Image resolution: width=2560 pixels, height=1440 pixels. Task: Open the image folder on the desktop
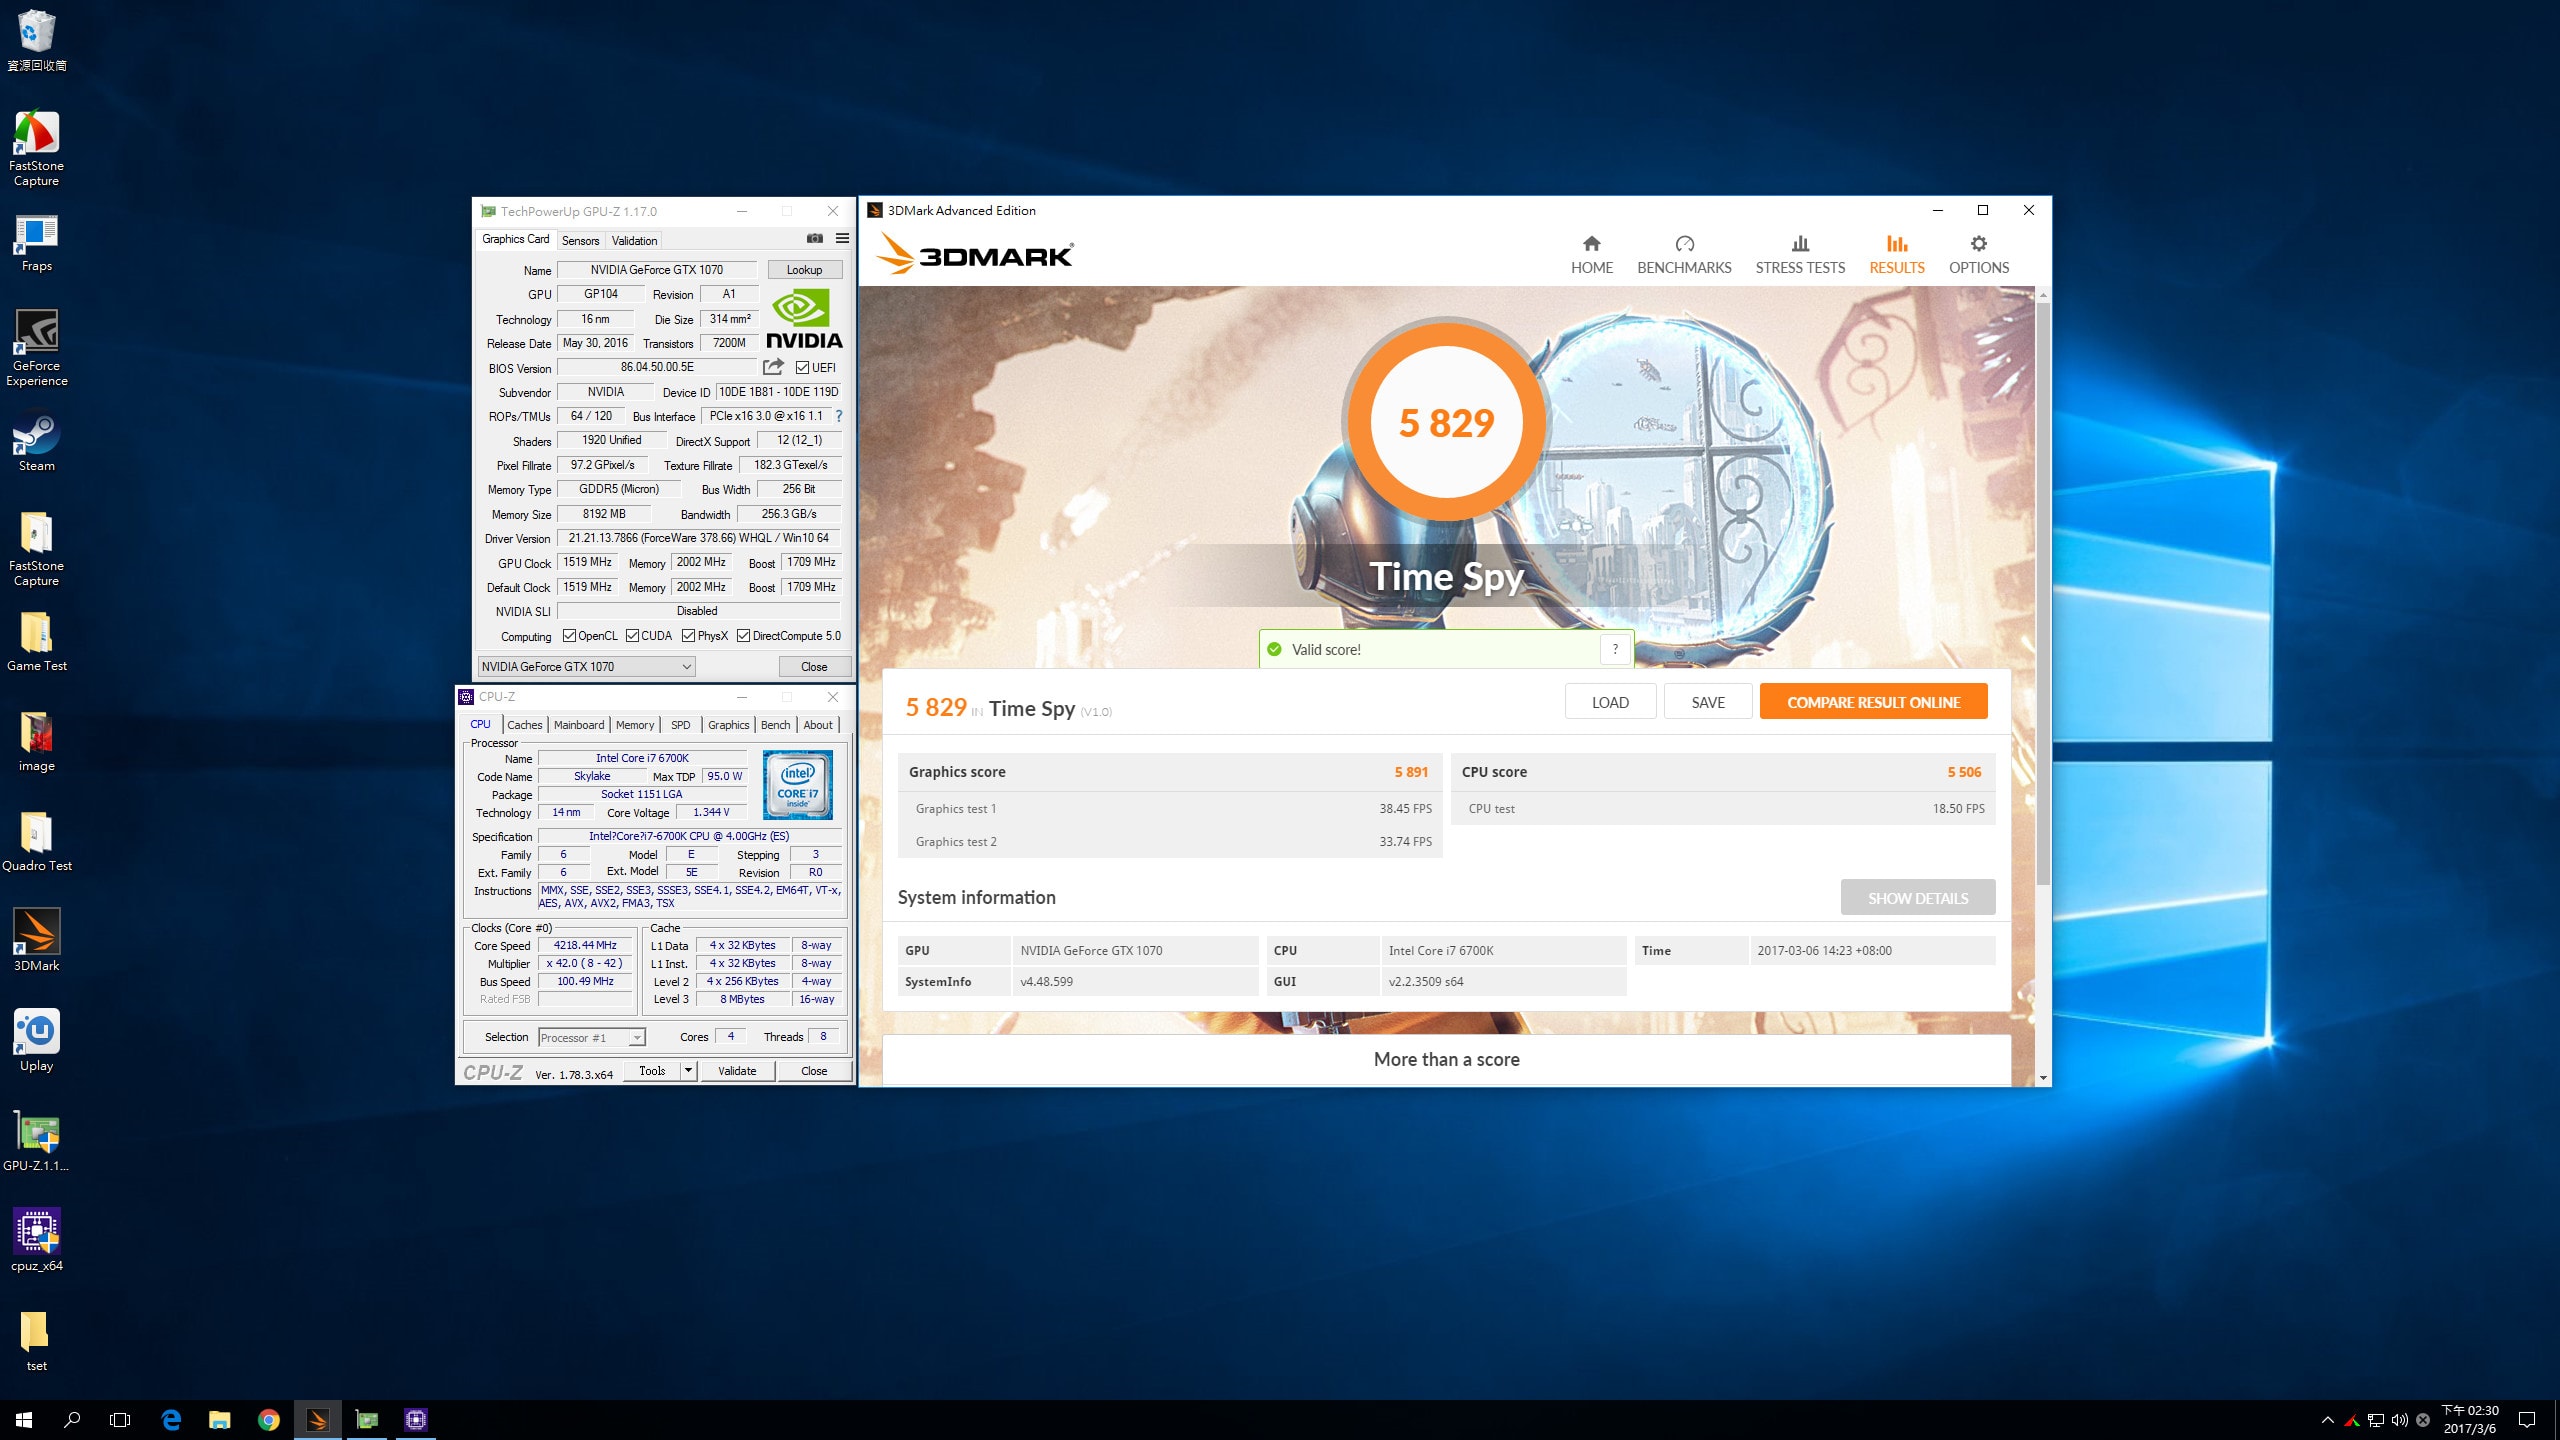coord(36,741)
